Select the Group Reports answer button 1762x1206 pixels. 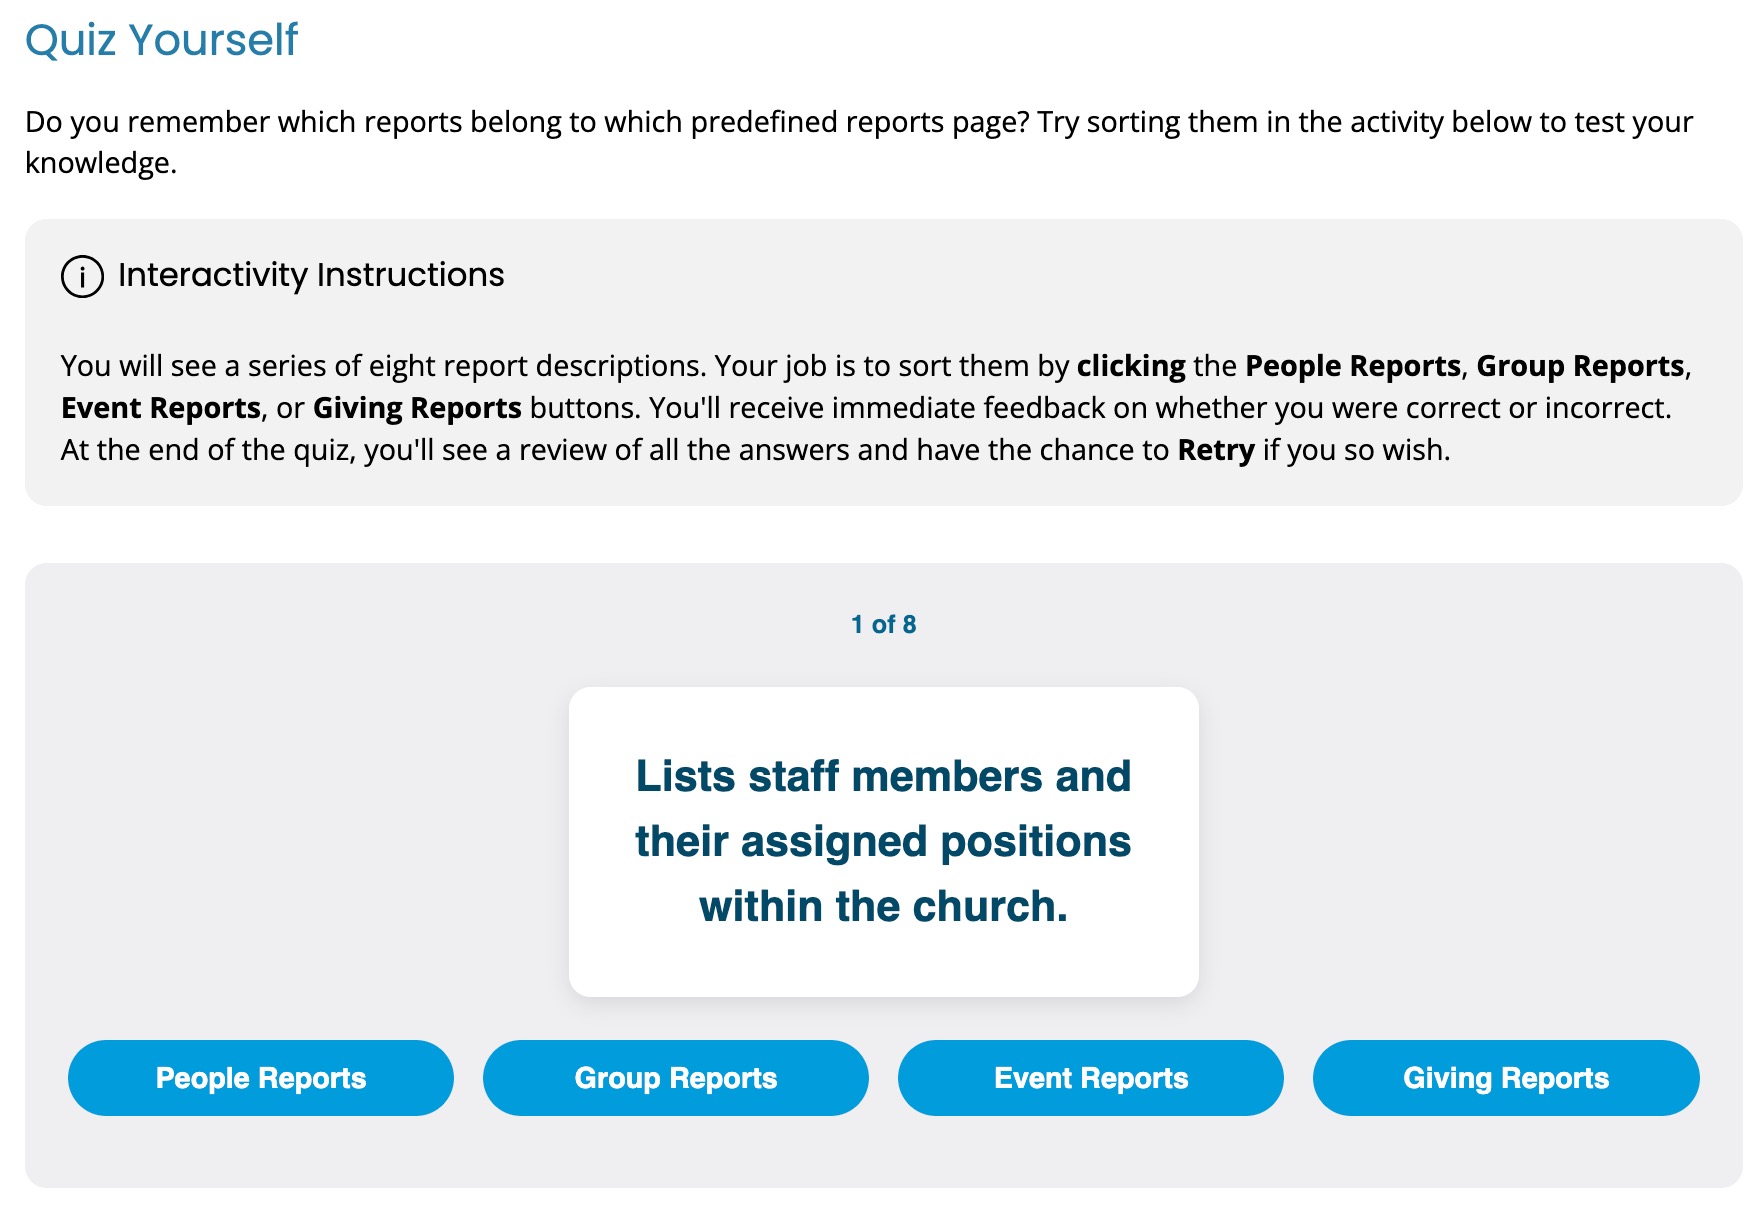click(x=676, y=1078)
